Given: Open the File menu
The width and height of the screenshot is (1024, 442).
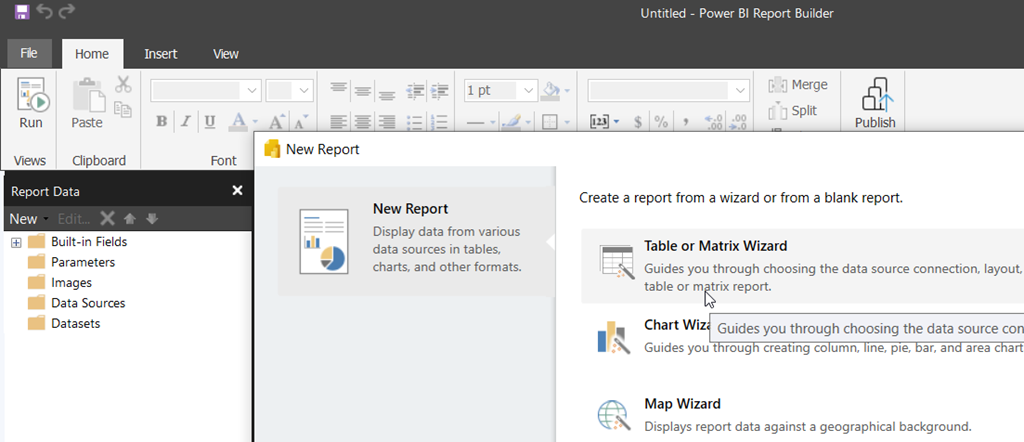Looking at the screenshot, I should coord(29,54).
